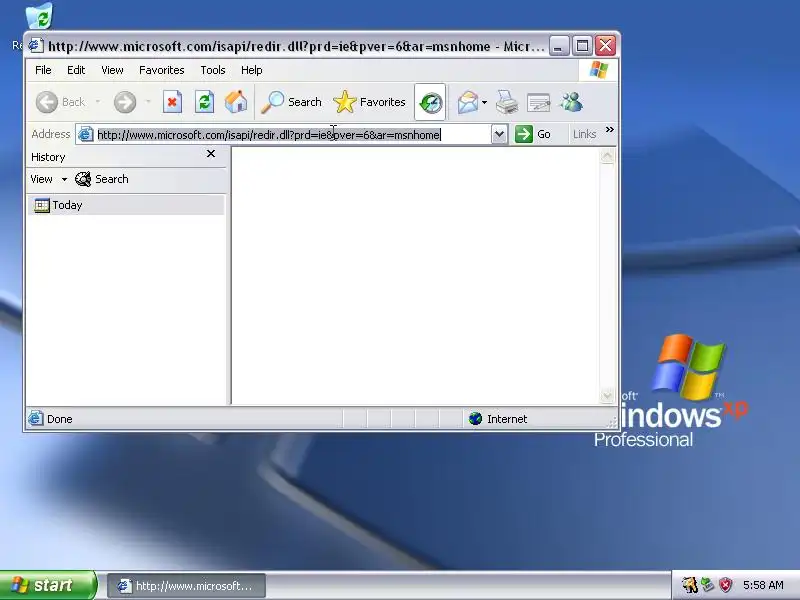The image size is (800, 600).
Task: Expand the Mail button dropdown arrow
Action: (484, 103)
